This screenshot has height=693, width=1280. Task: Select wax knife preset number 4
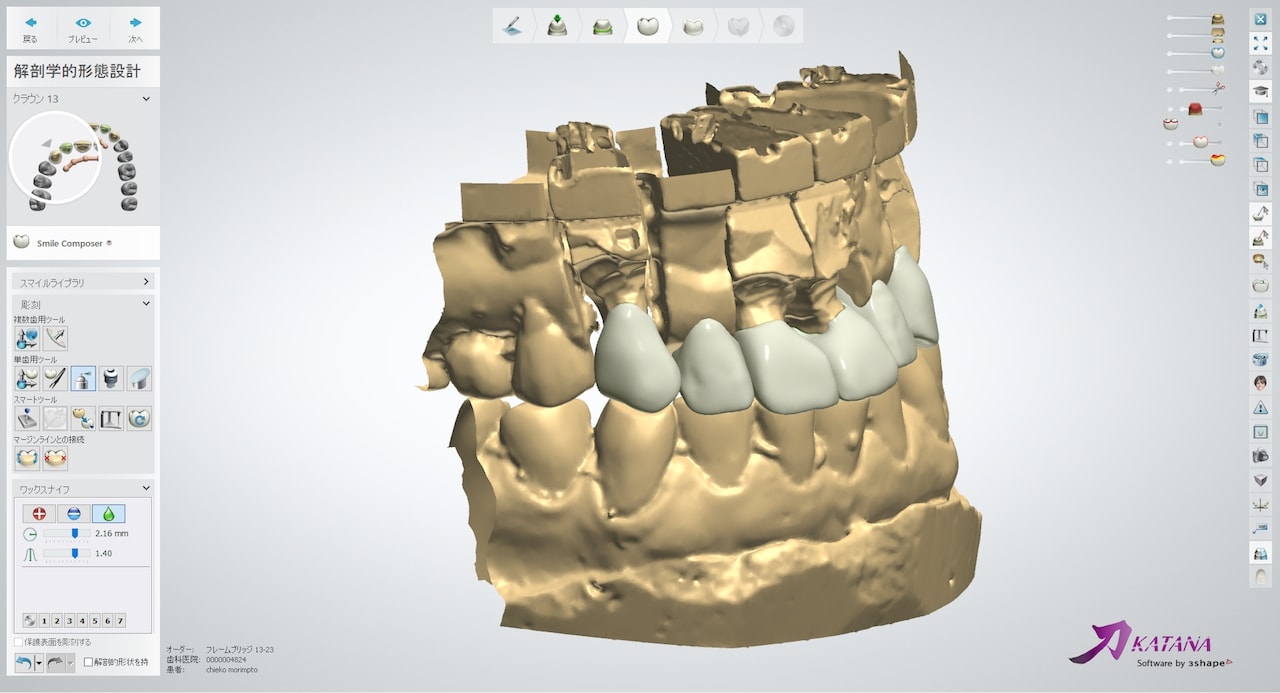pos(82,620)
